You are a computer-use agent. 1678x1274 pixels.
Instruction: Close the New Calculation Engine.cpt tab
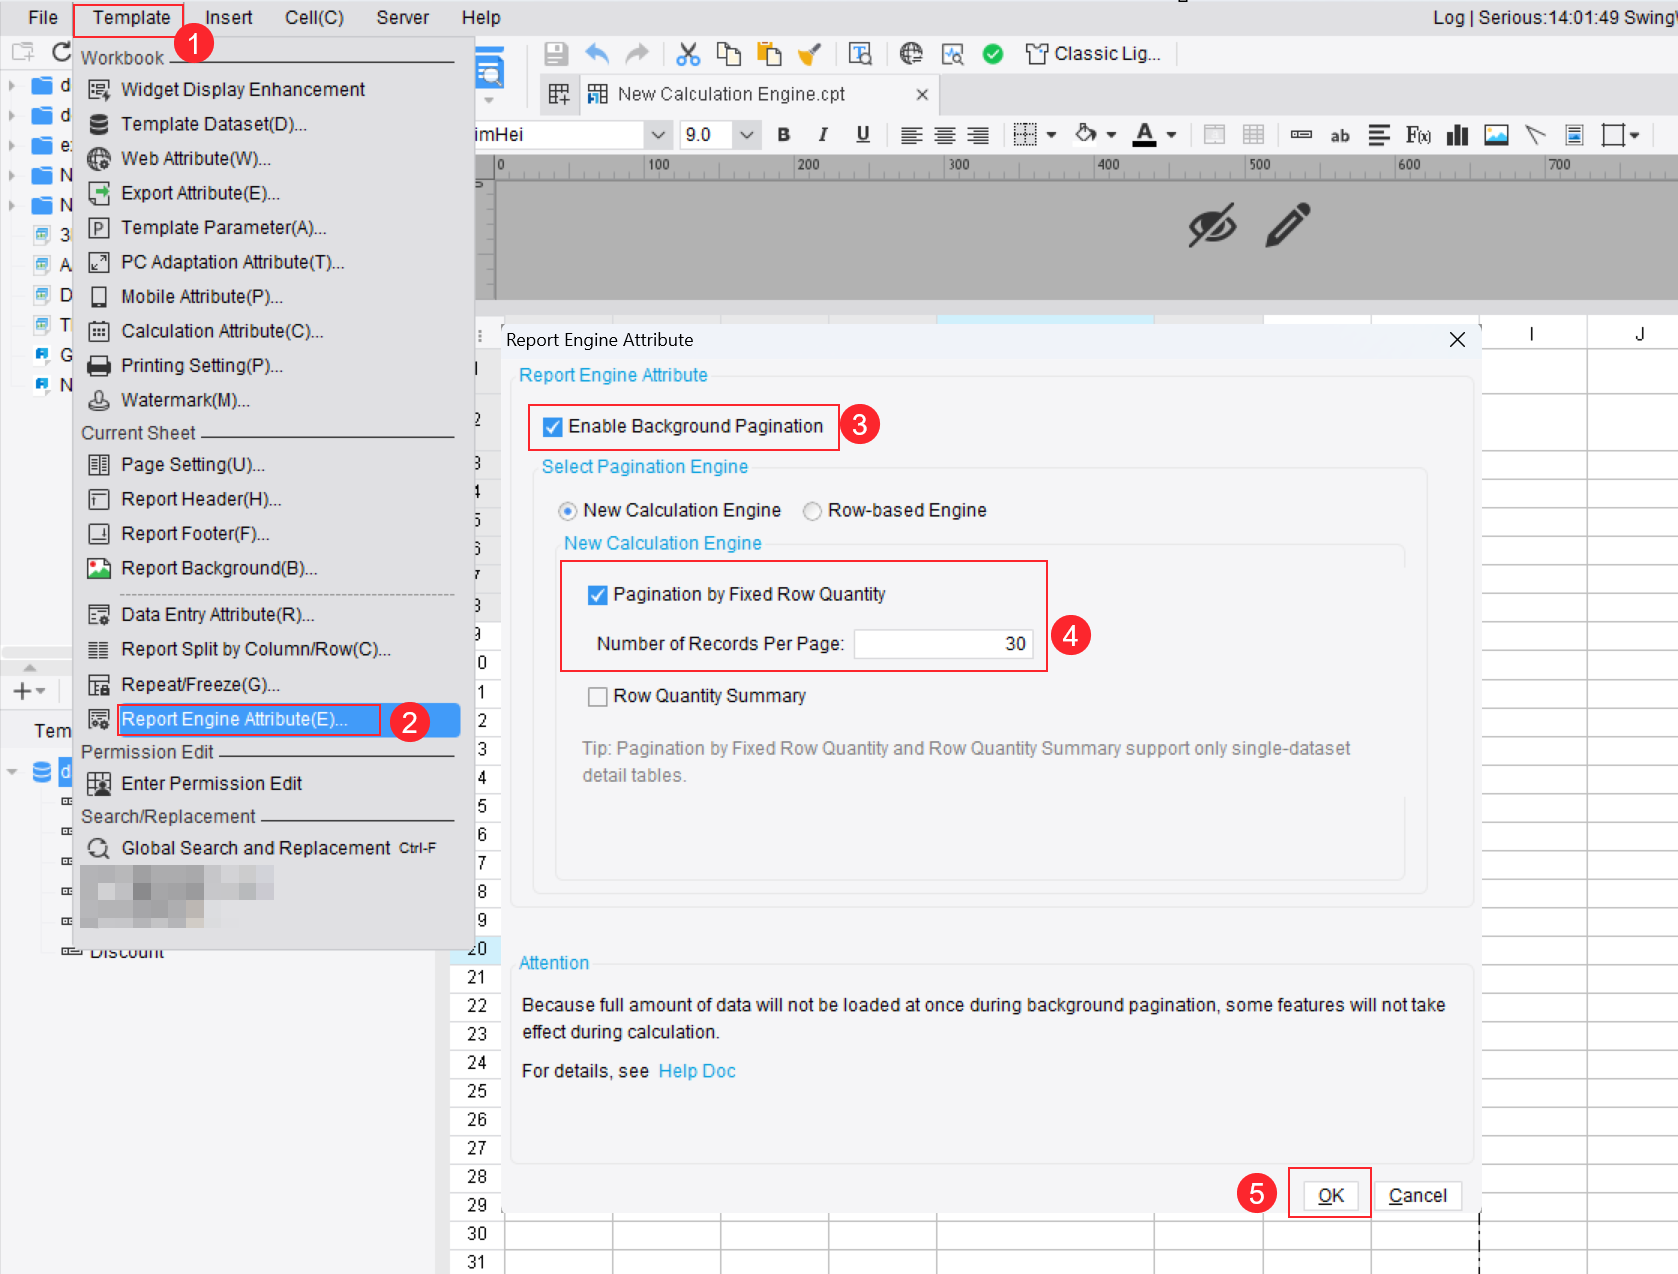922,95
